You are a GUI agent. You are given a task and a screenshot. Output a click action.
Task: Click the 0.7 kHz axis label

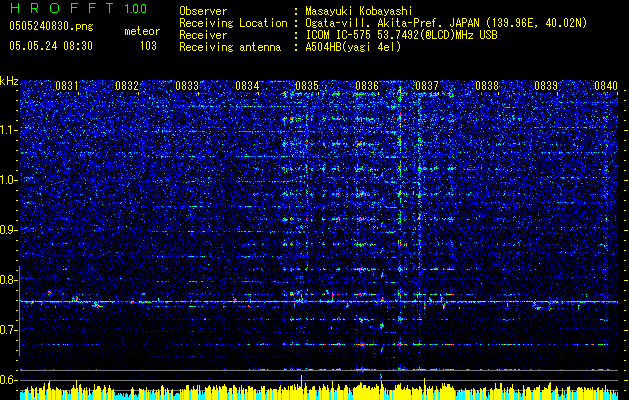tap(8, 330)
